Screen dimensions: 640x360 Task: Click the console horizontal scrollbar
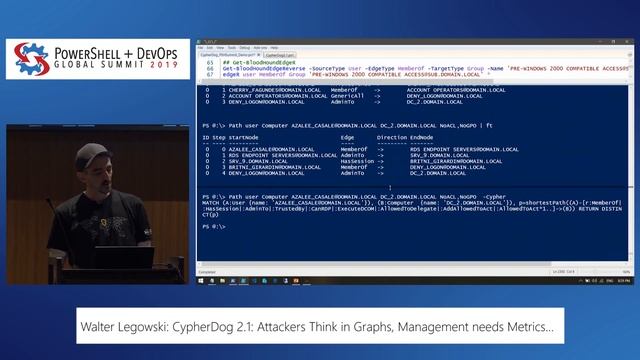(x=376, y=264)
